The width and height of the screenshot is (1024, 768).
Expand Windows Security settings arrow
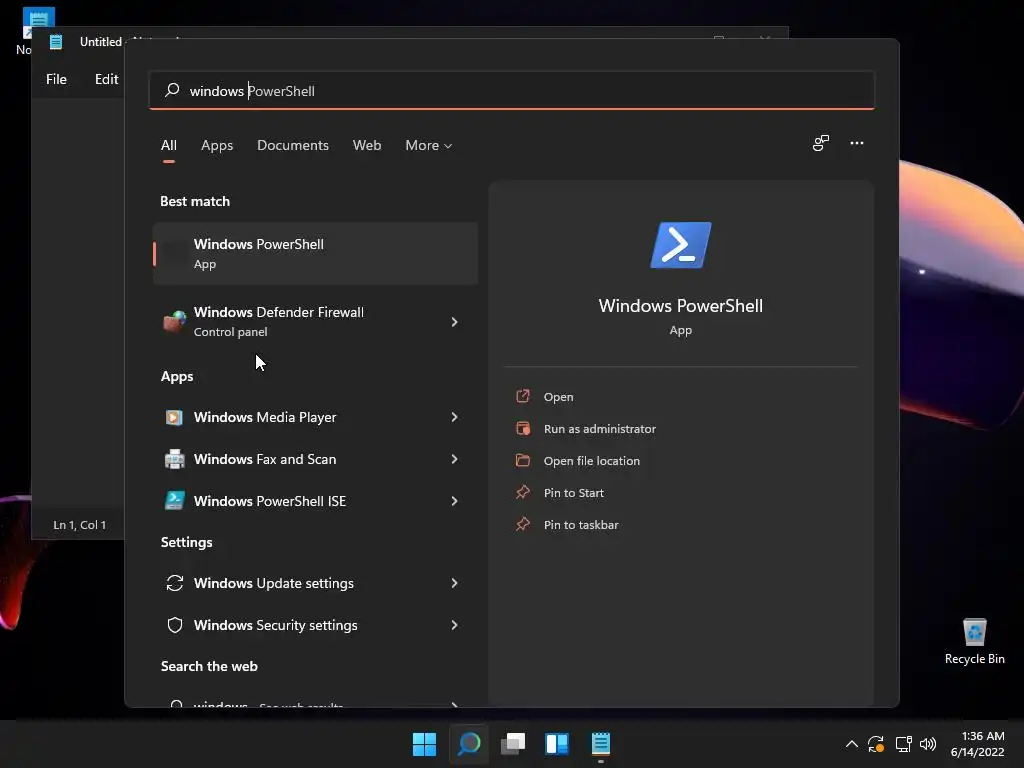coord(455,625)
